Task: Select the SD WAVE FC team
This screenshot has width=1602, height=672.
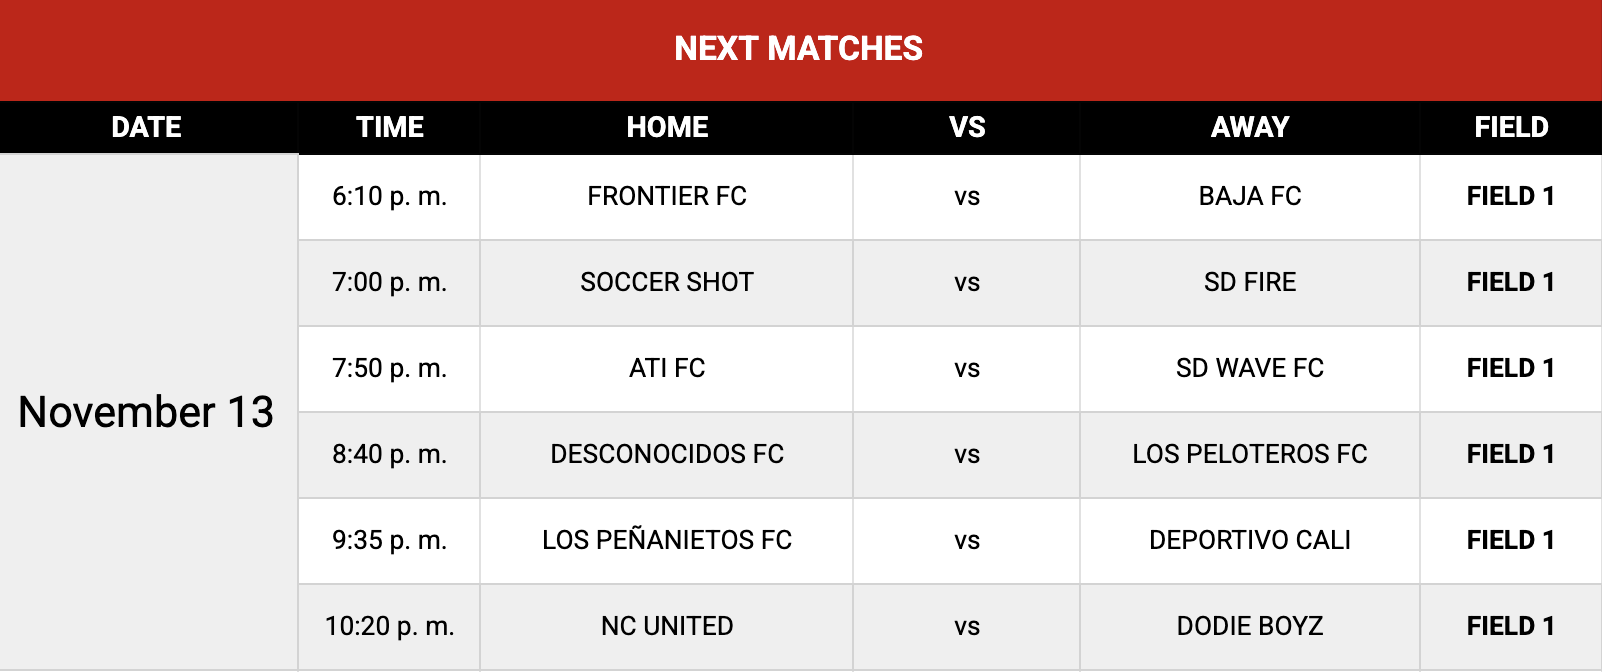Action: tap(1250, 368)
